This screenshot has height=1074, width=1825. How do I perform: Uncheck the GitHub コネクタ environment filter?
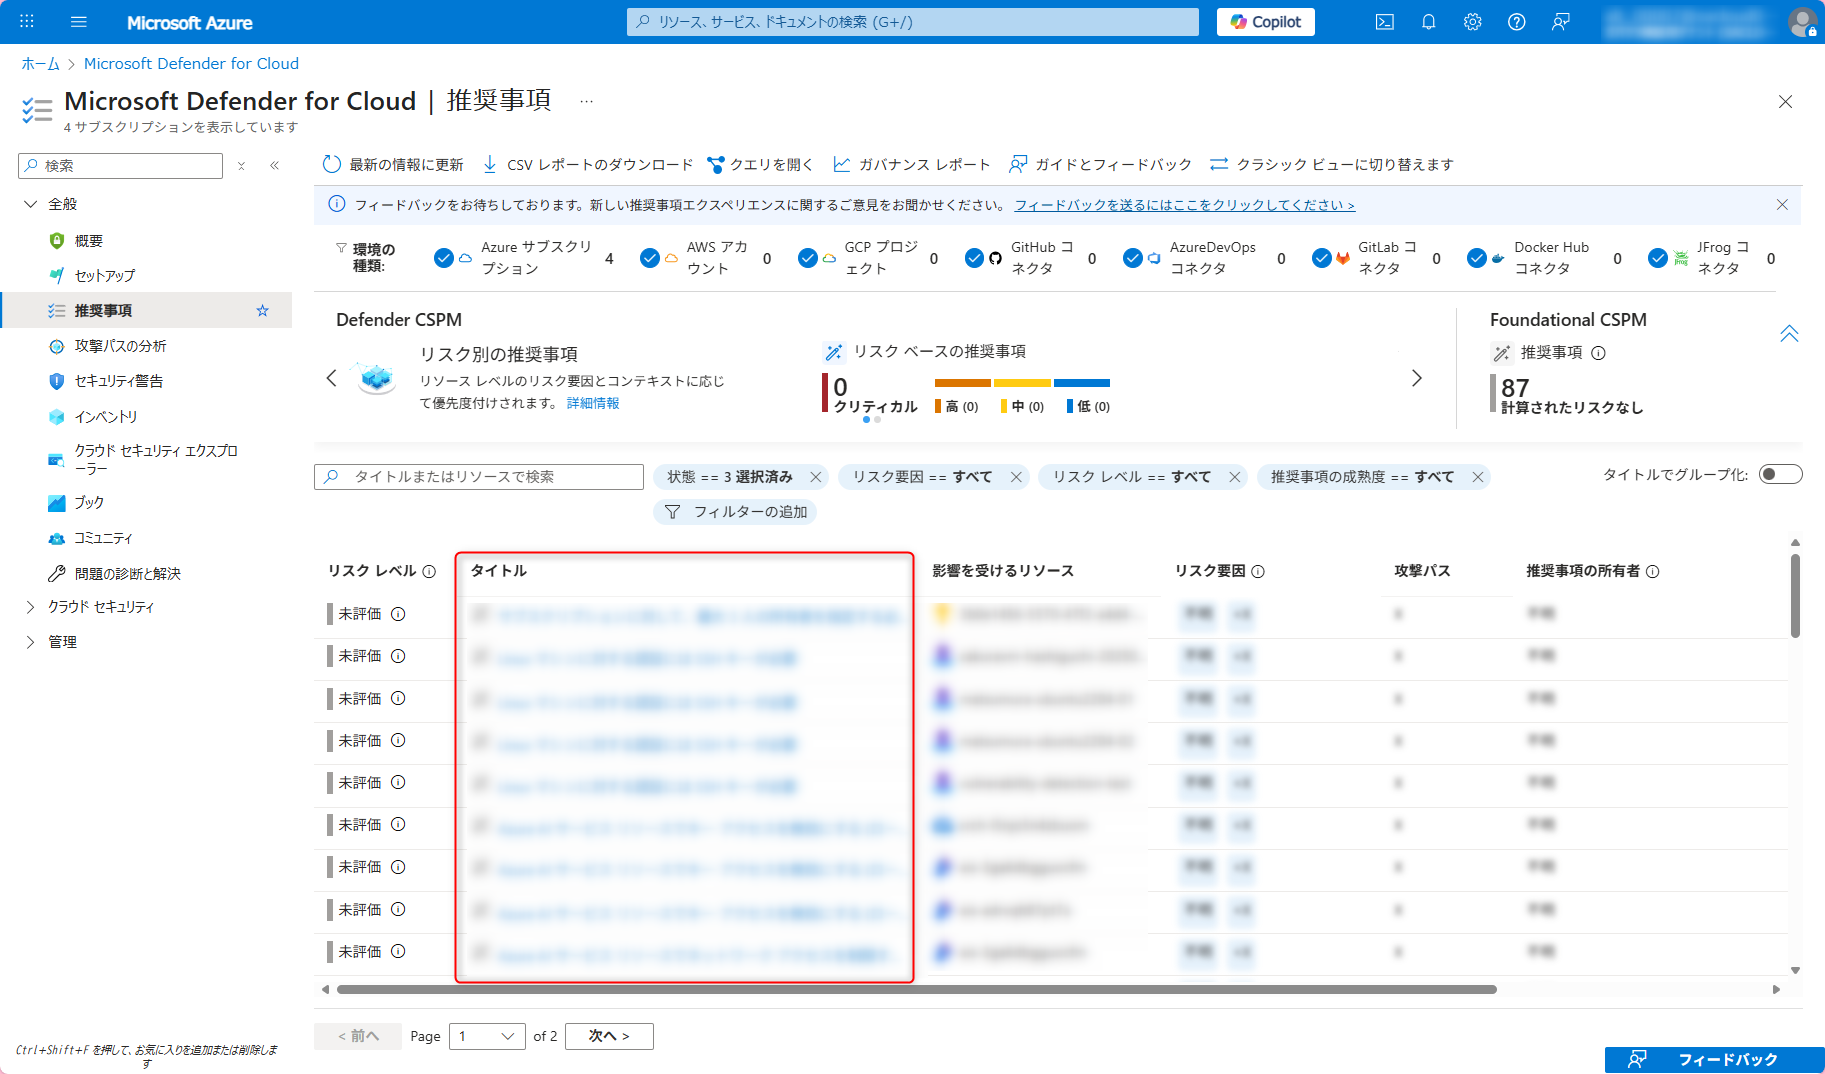pyautogui.click(x=975, y=257)
